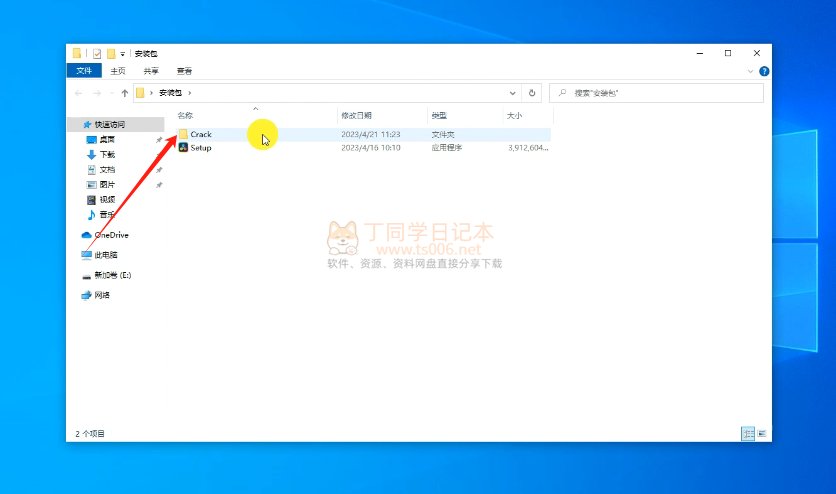Switch to details view in the status bar
This screenshot has width=836, height=494.
(x=748, y=434)
